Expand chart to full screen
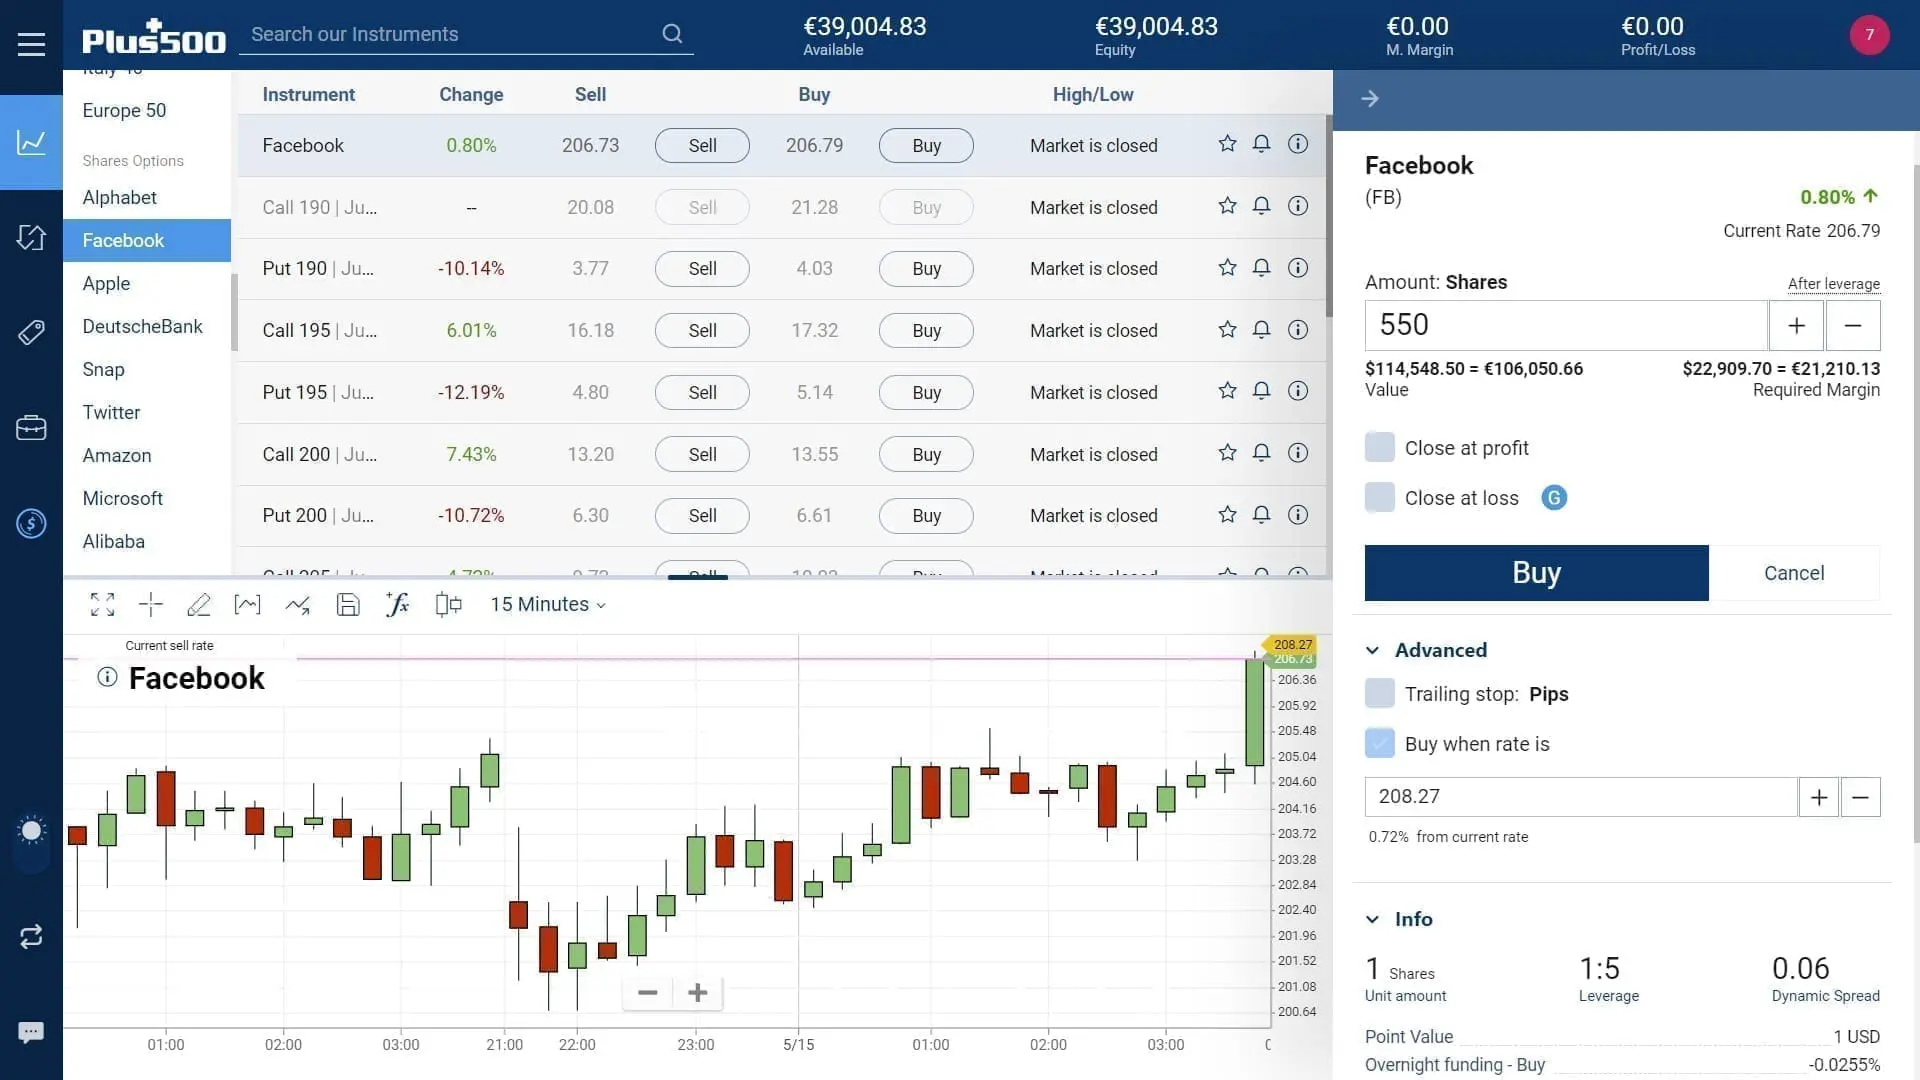1920x1080 pixels. (102, 604)
